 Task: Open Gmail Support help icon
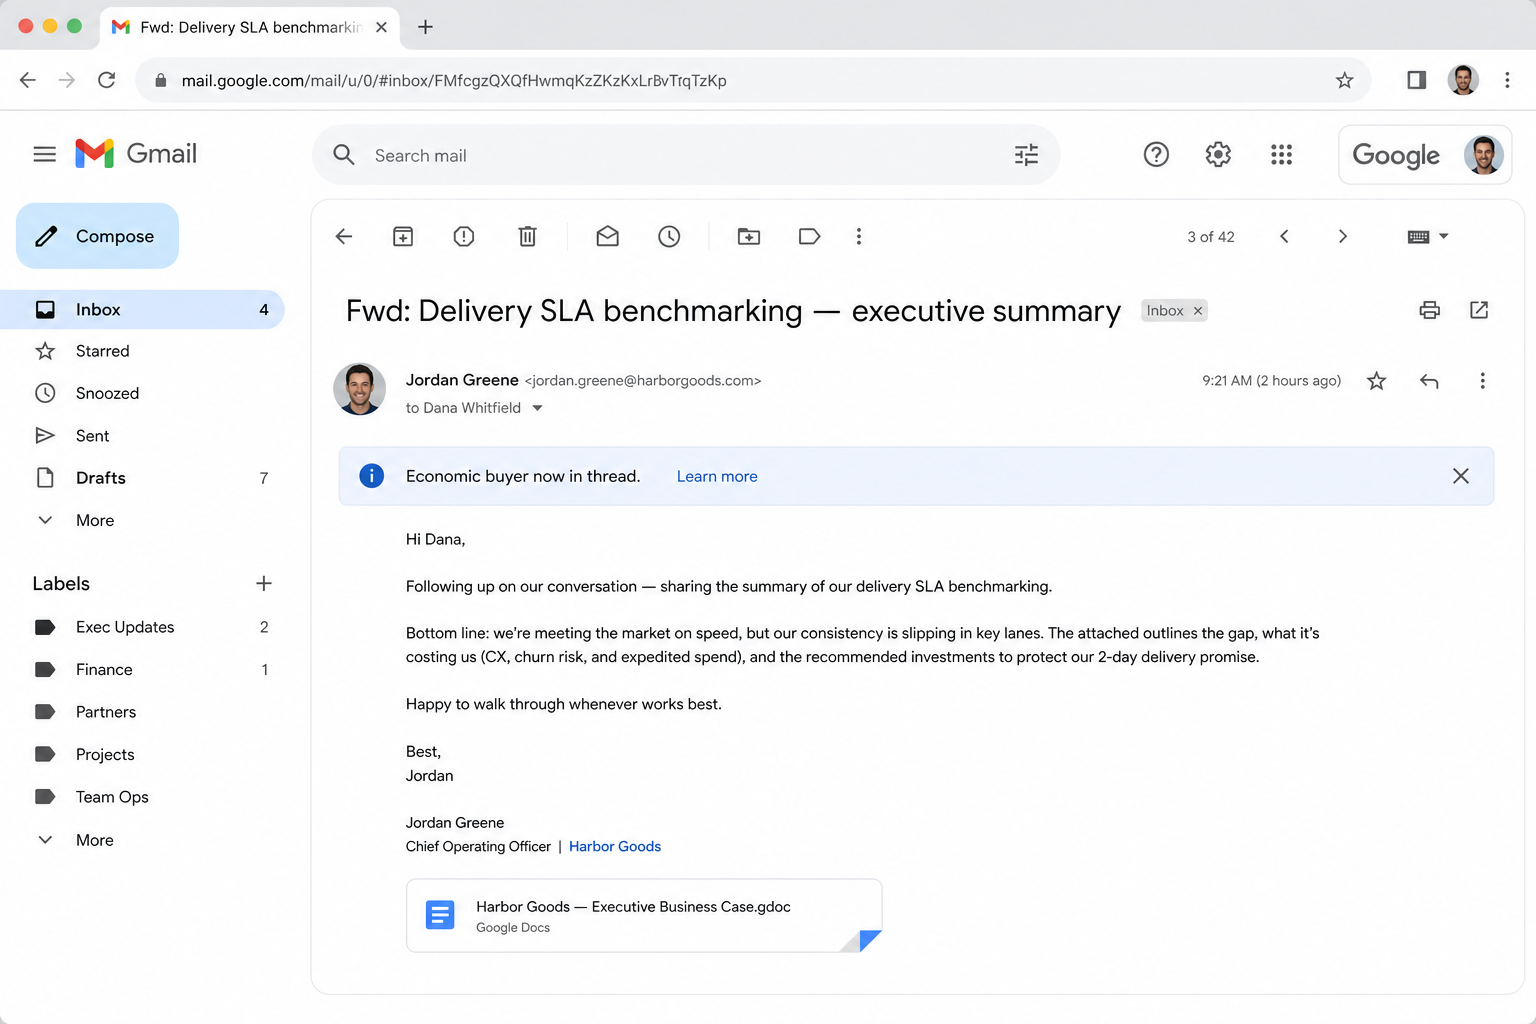pos(1156,155)
